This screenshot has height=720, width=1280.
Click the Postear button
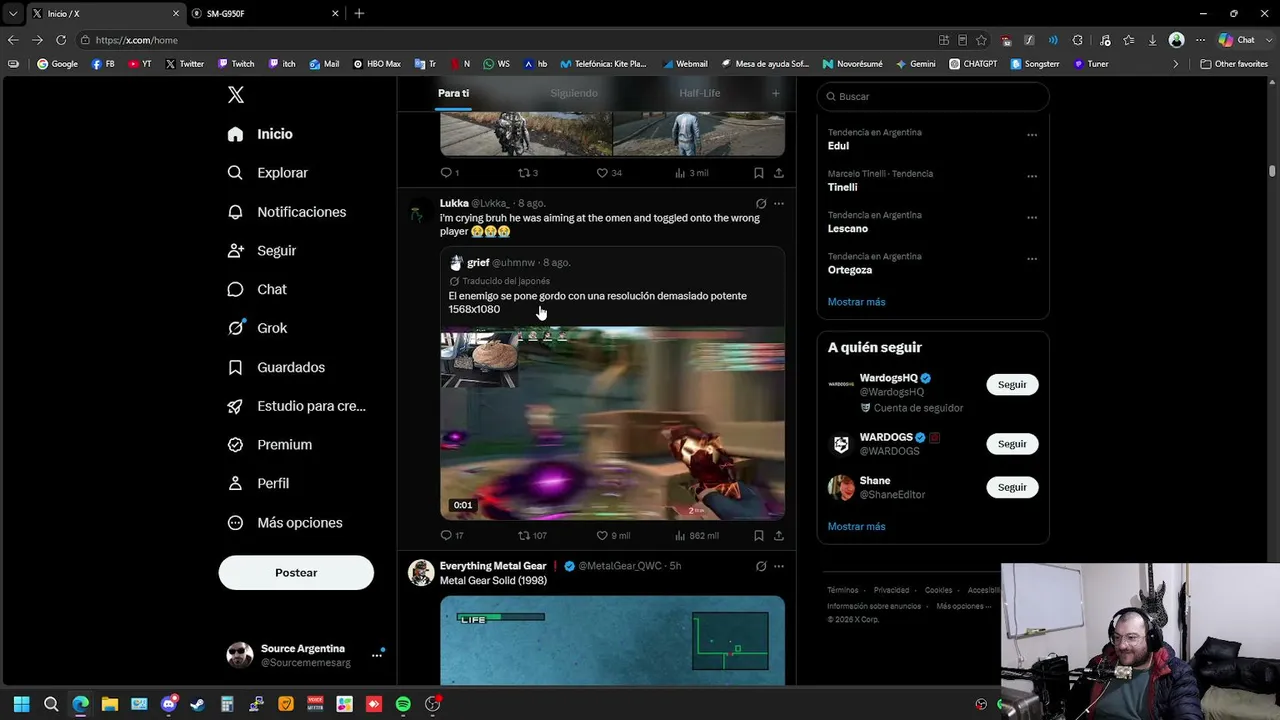296,573
